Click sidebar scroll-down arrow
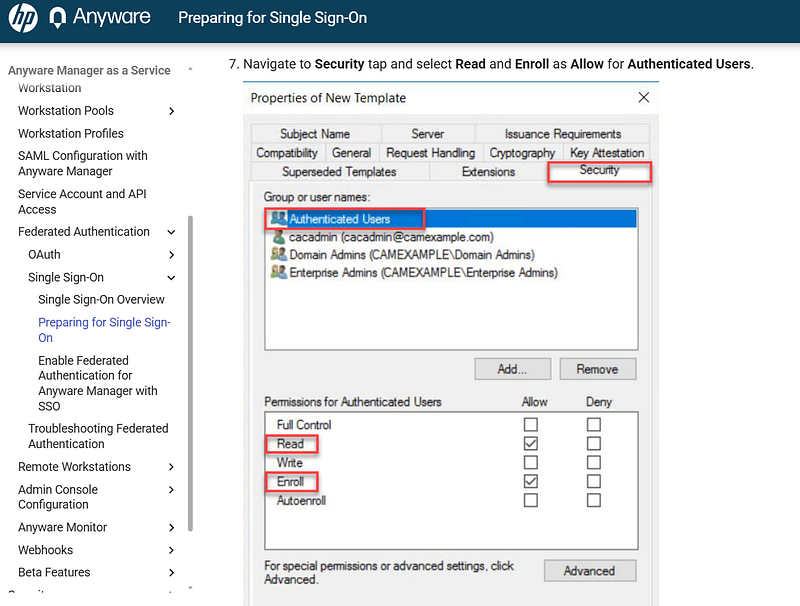800x606 pixels. 190,588
